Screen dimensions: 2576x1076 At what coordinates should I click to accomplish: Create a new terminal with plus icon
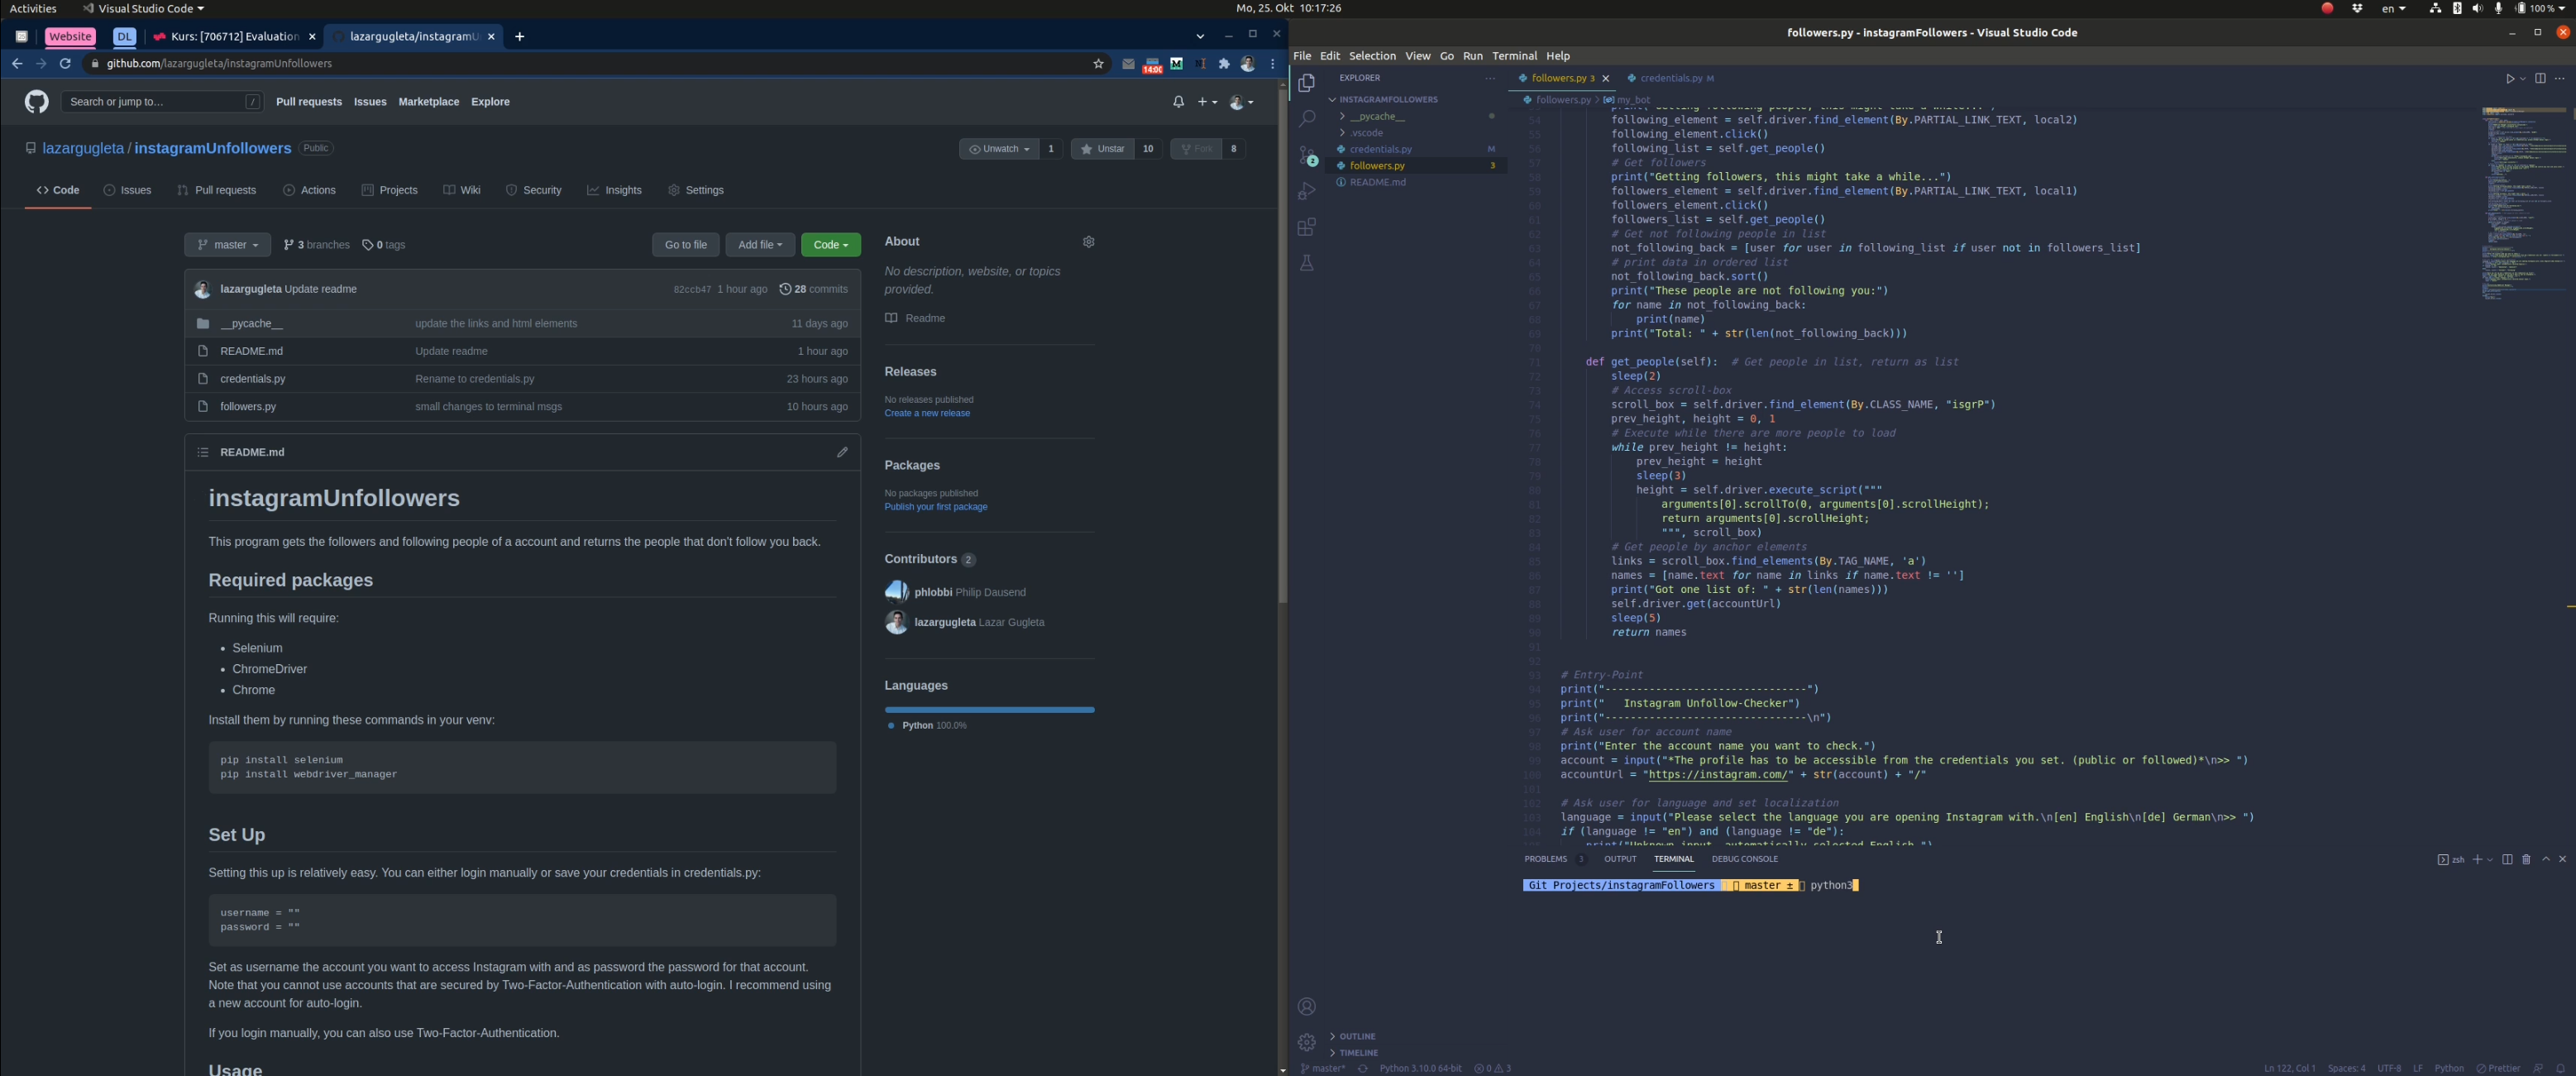tap(2477, 860)
